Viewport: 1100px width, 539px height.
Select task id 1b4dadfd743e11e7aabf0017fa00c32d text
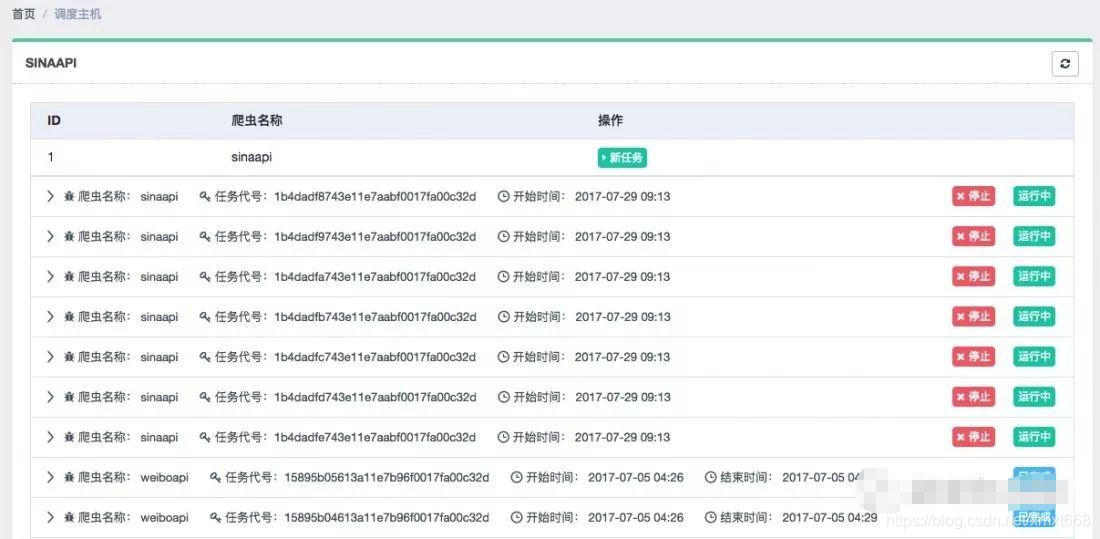(x=375, y=397)
